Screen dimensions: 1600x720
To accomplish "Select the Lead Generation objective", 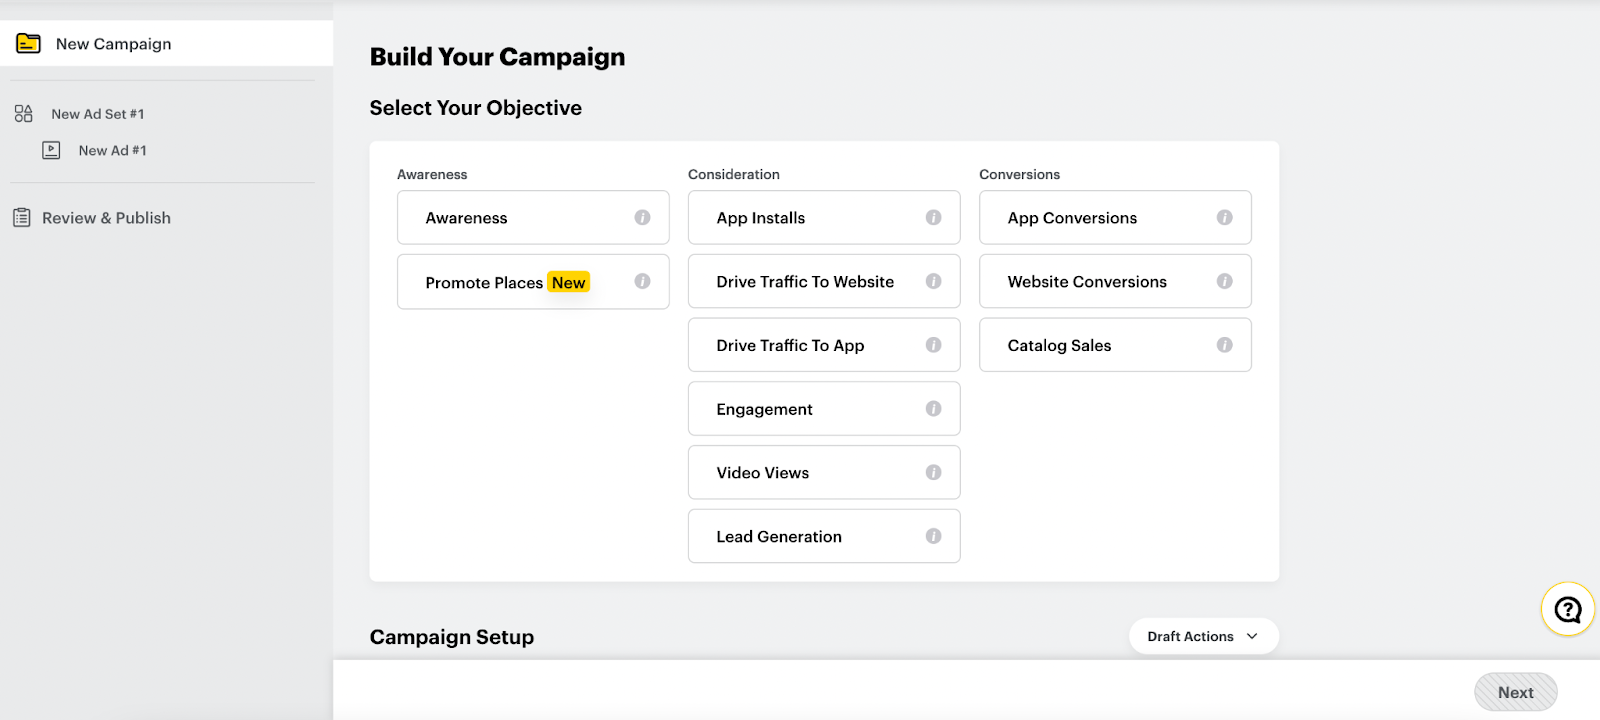I will click(824, 536).
